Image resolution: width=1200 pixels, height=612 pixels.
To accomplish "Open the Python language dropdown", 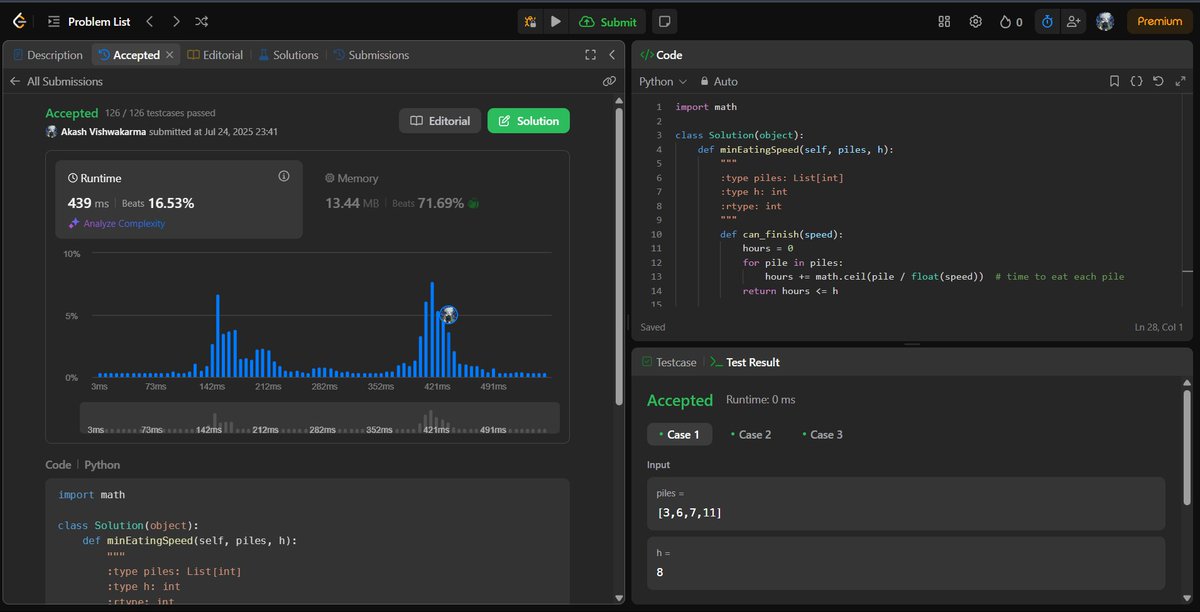I will coord(663,81).
